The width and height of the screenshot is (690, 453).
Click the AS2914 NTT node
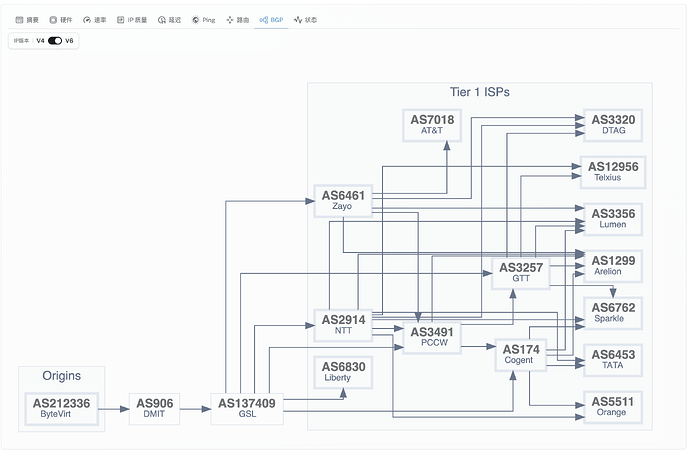click(343, 325)
